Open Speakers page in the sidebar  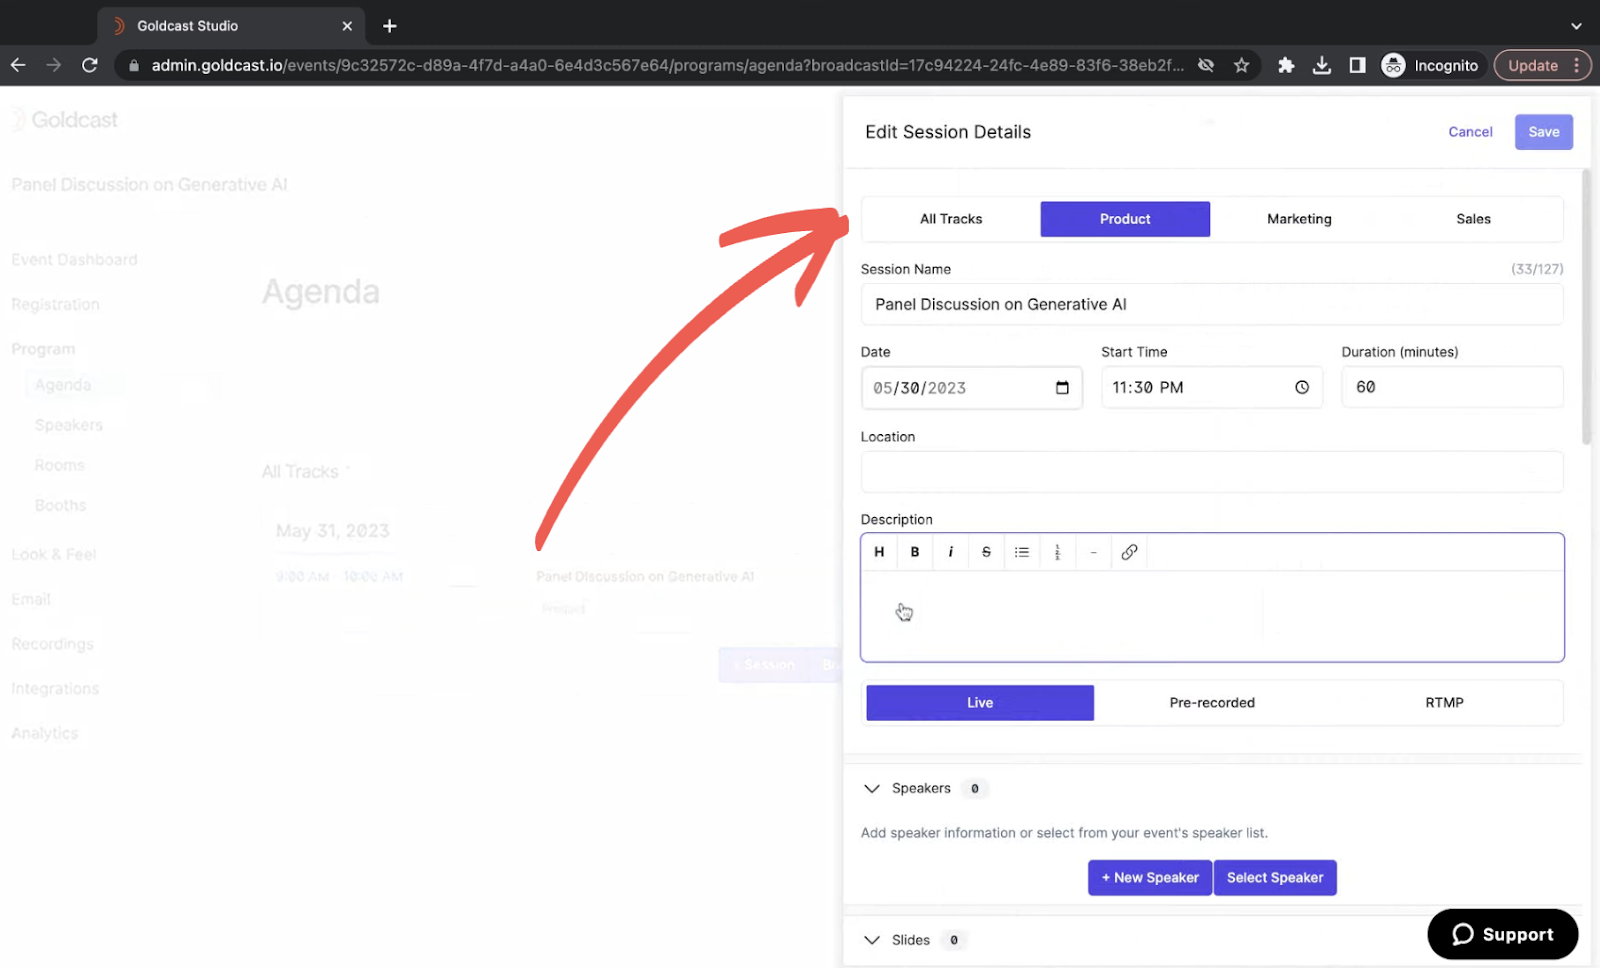(69, 425)
